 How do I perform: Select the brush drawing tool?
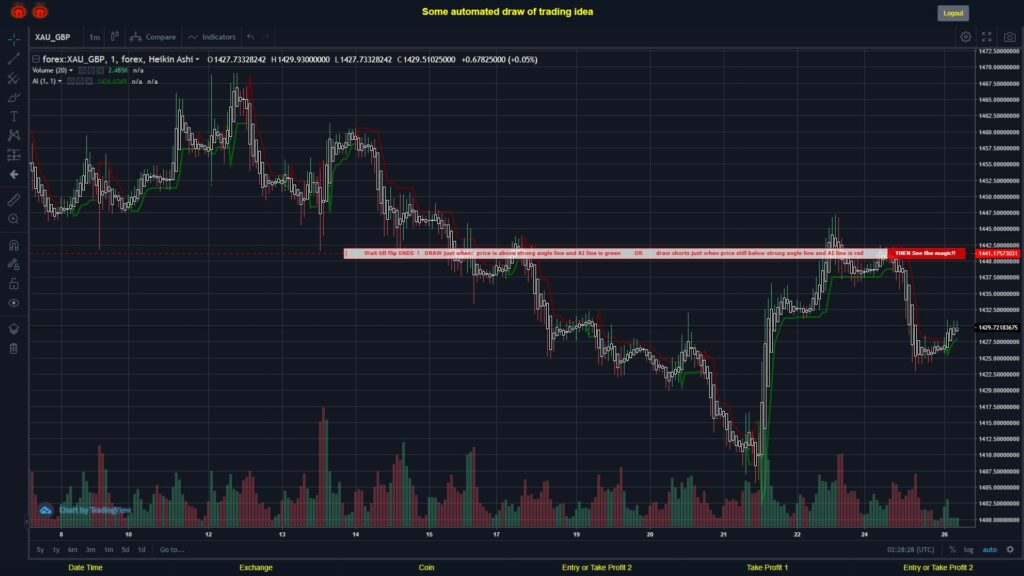point(14,97)
